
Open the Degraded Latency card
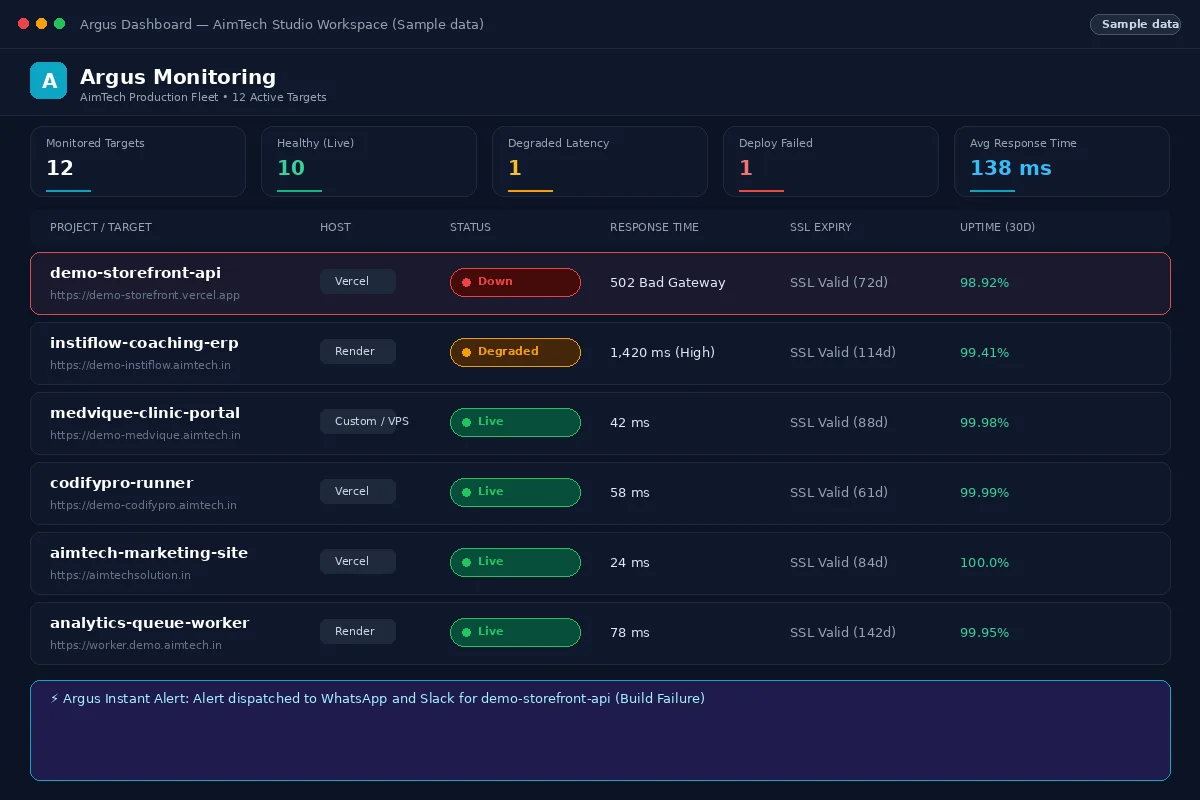[600, 161]
